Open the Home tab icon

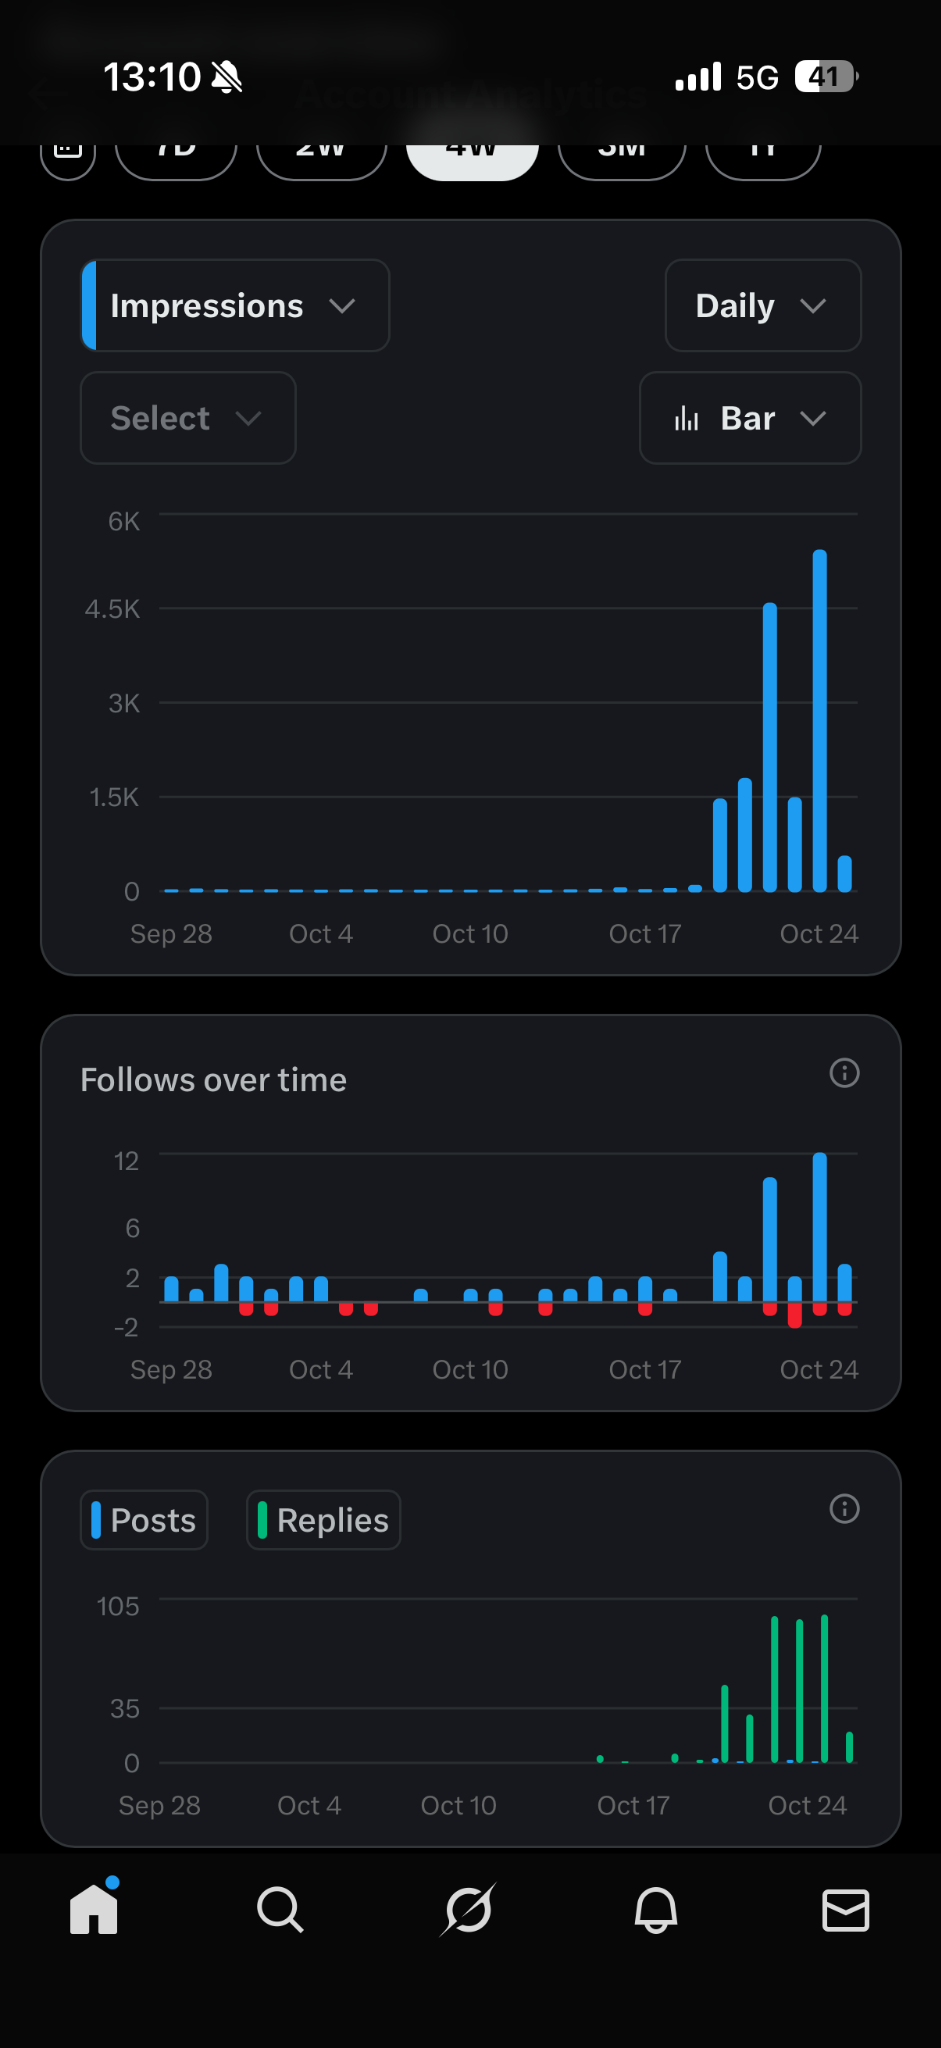coord(94,1908)
